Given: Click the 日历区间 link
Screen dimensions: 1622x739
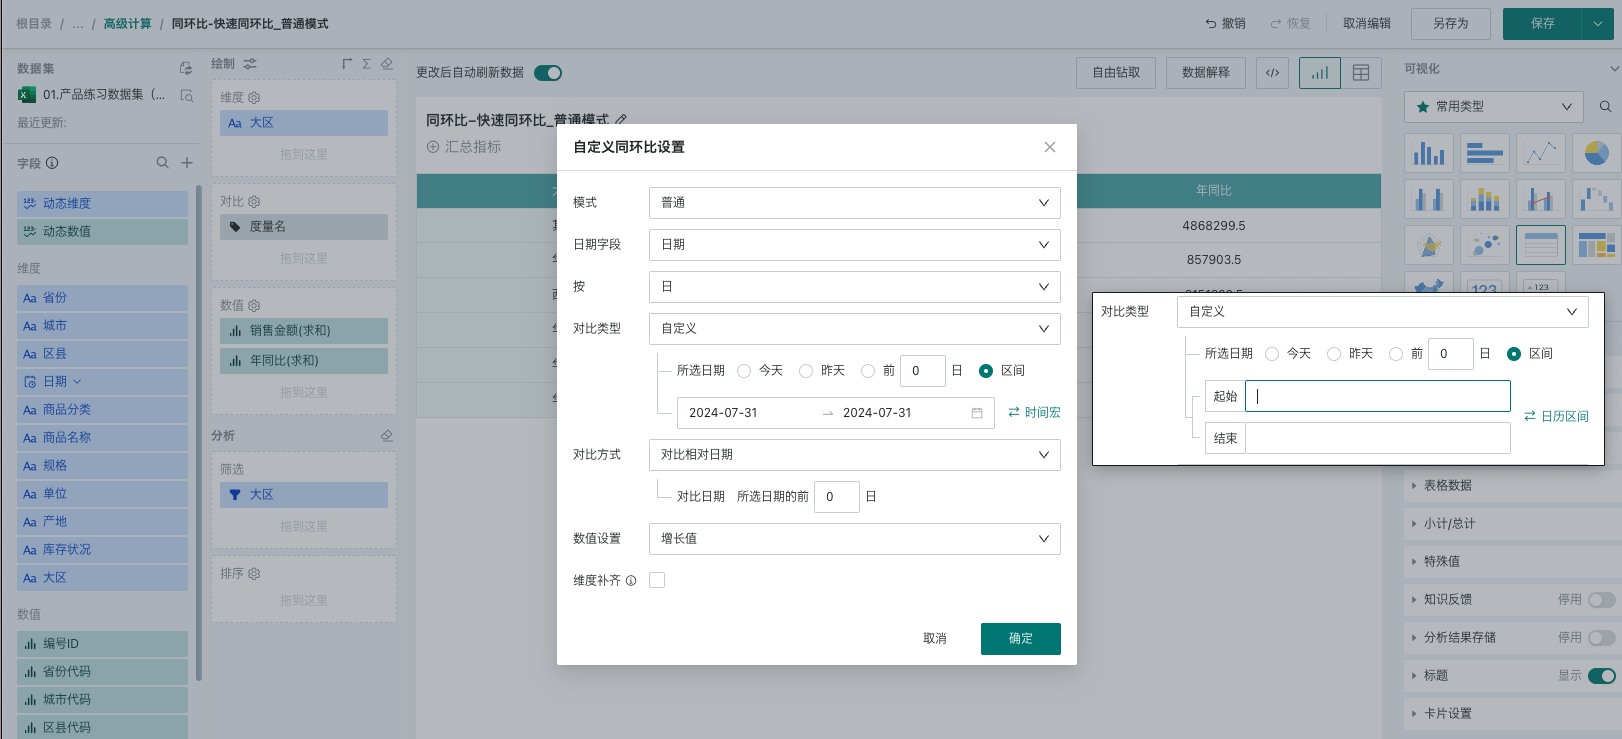Looking at the screenshot, I should pos(1556,417).
